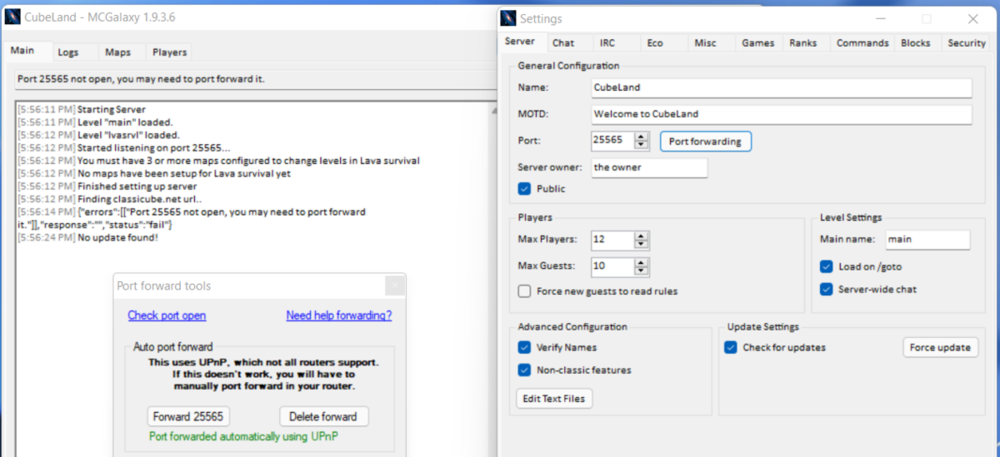The width and height of the screenshot is (1000, 457).
Task: Click the MOTD input field
Action: click(781, 115)
